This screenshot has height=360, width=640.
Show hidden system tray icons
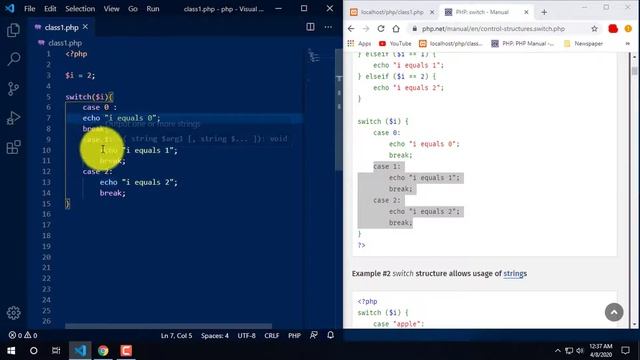click(x=558, y=351)
